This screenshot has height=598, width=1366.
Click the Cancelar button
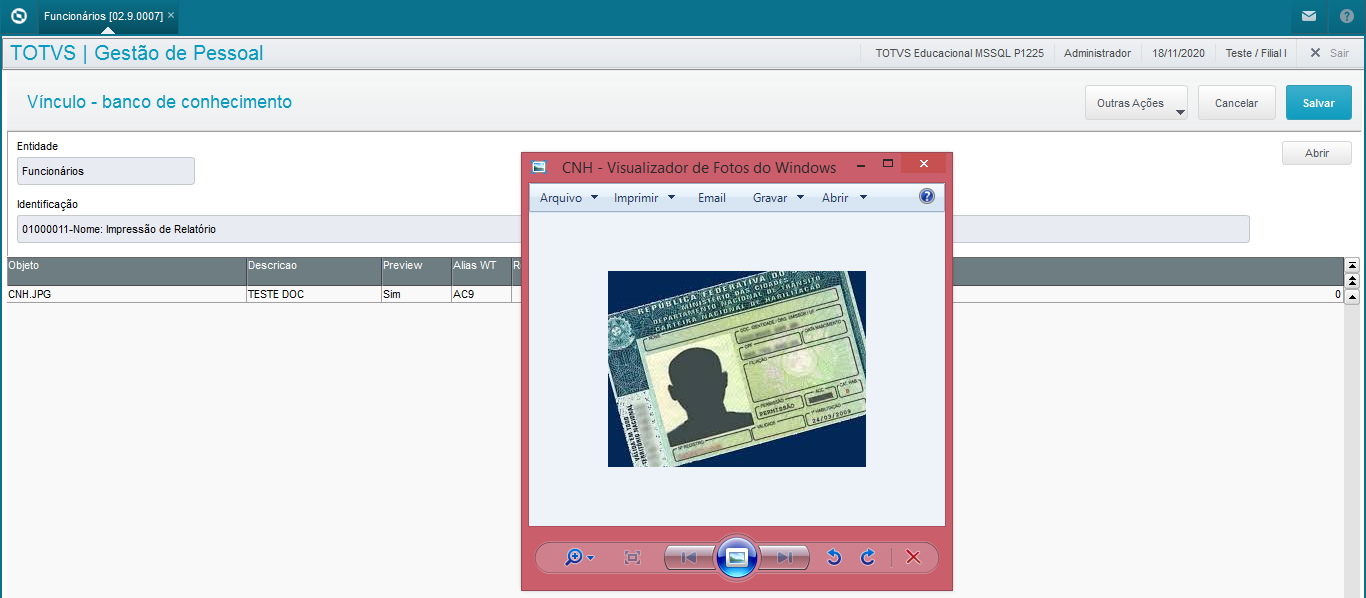pyautogui.click(x=1236, y=103)
